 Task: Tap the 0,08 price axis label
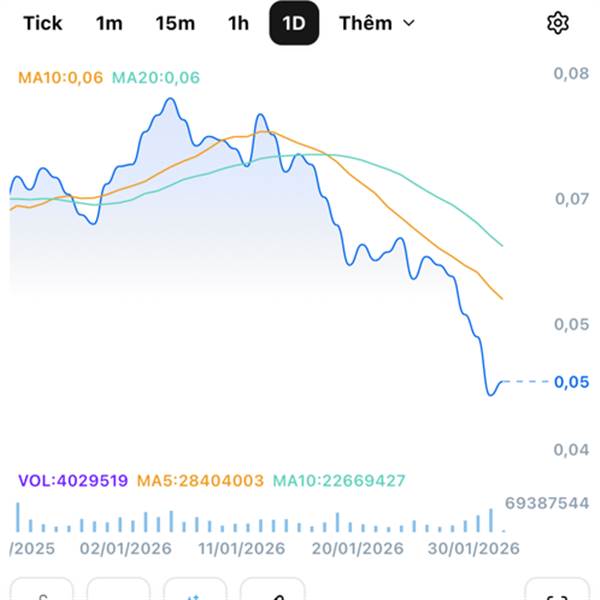[572, 73]
